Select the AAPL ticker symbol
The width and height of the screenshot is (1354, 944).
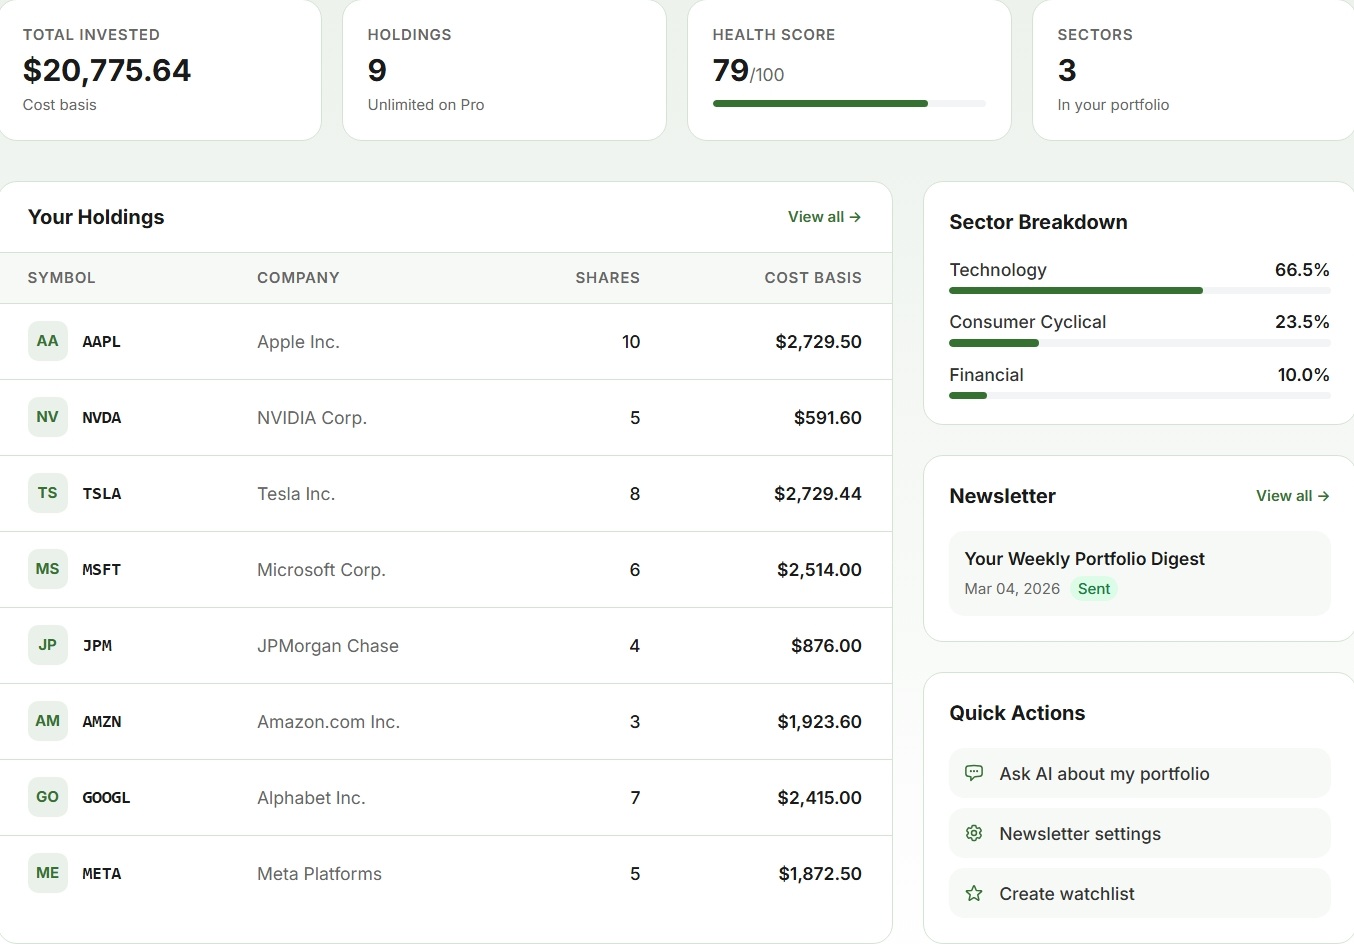point(101,342)
